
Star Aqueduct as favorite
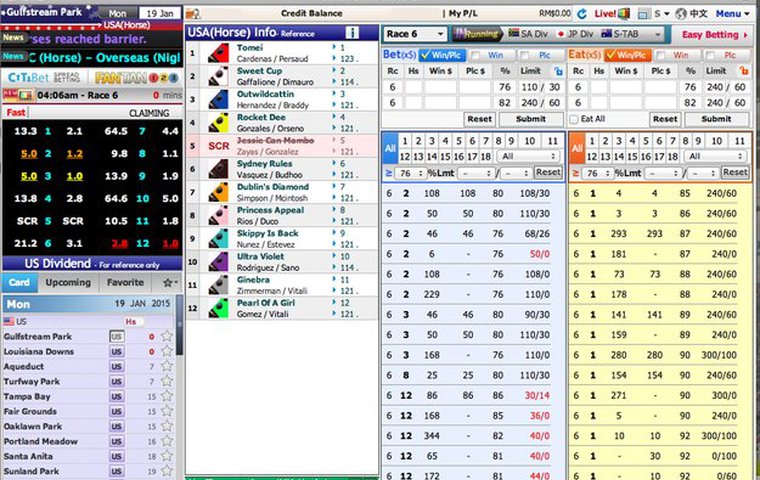click(167, 366)
